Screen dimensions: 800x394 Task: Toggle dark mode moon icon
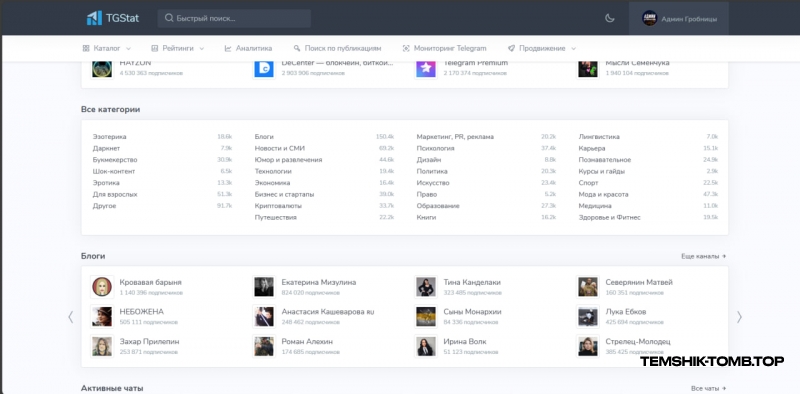(609, 18)
